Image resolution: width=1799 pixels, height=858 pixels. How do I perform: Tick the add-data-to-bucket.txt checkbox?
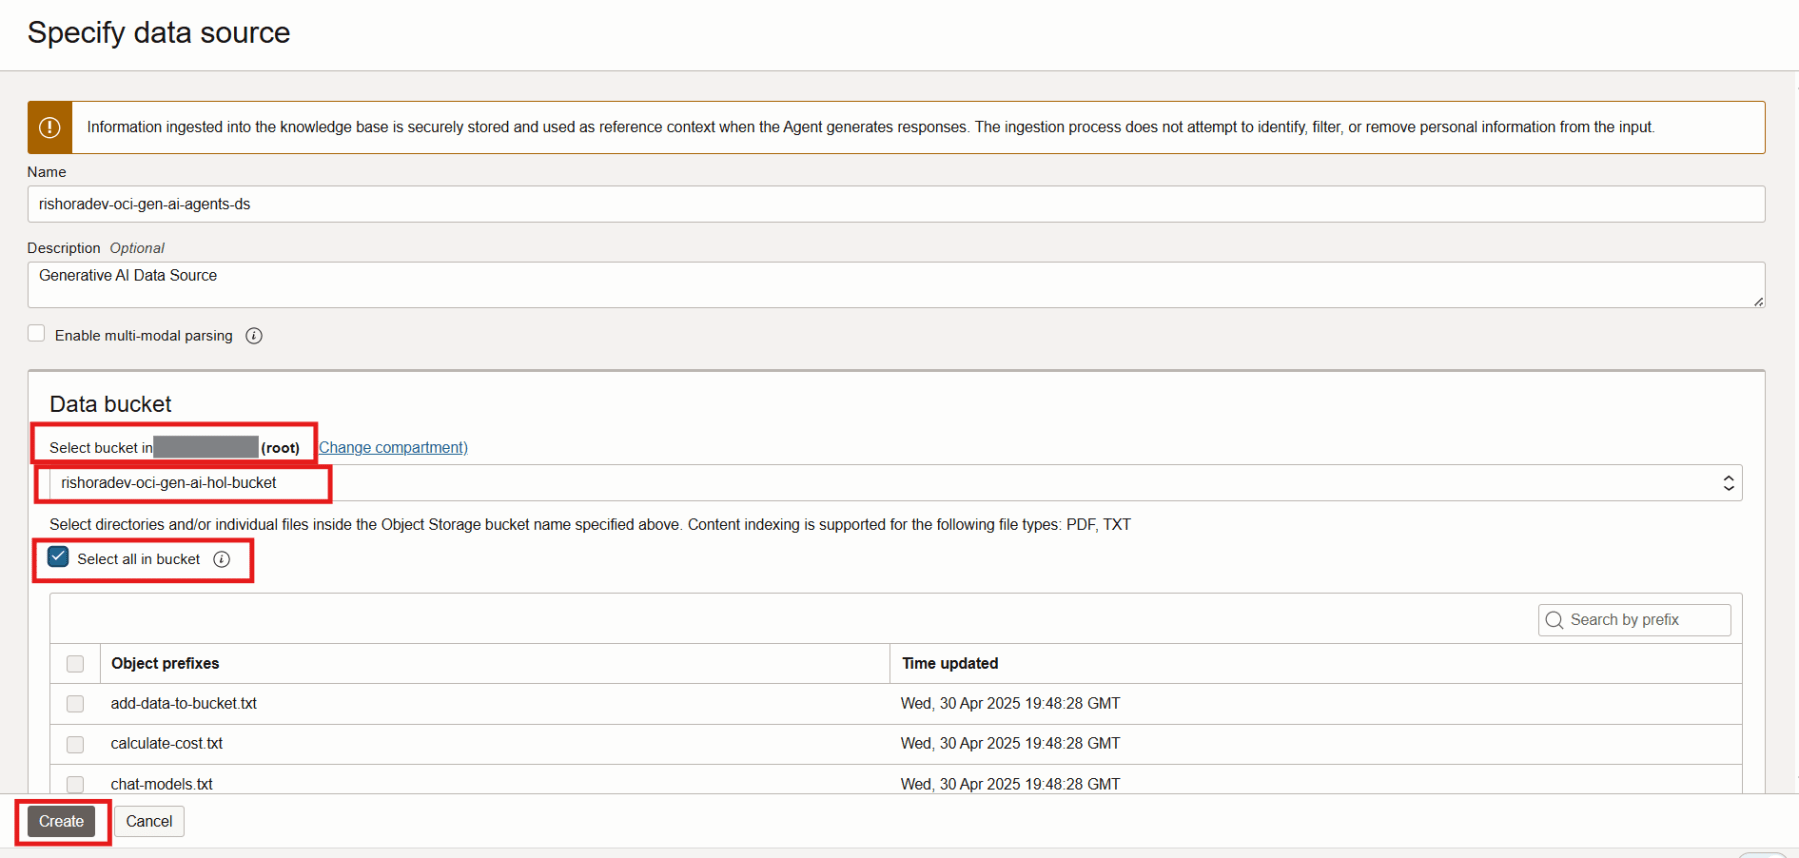(x=75, y=704)
